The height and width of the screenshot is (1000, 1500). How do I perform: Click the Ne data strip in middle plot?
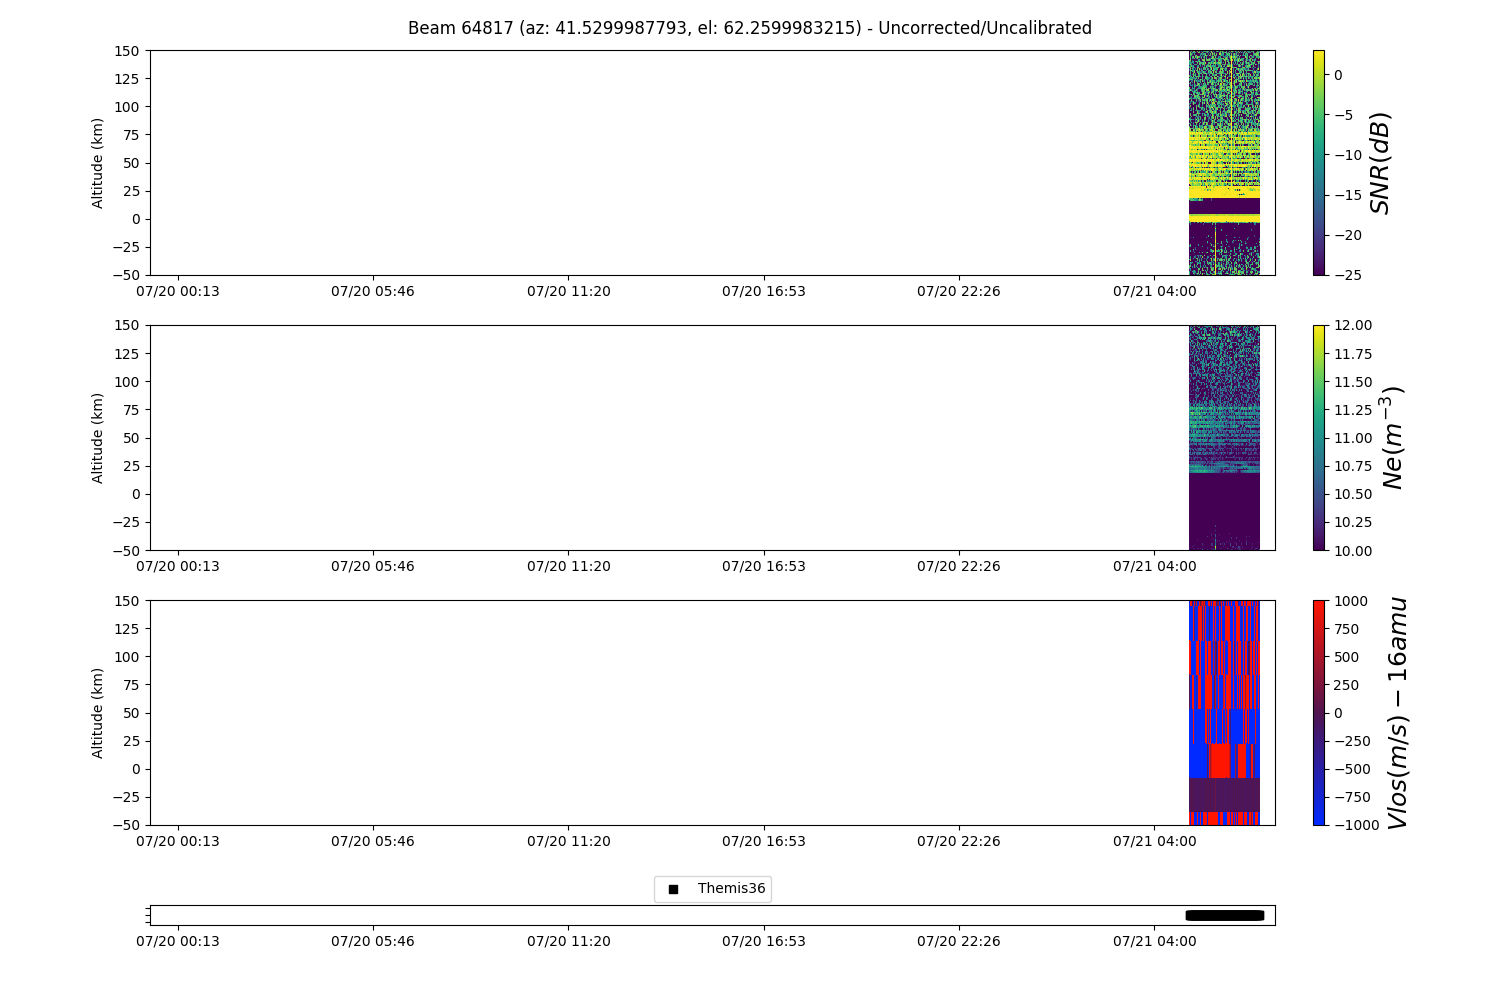pos(1224,437)
